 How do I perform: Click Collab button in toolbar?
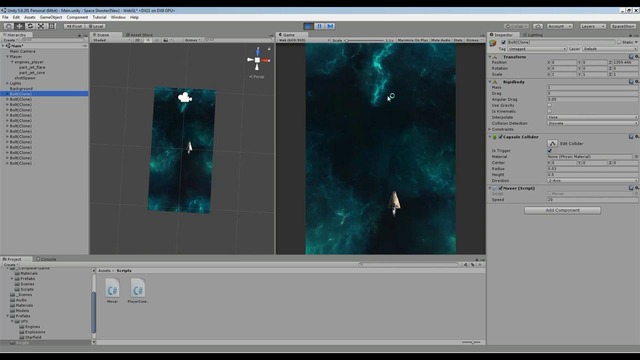click(516, 26)
